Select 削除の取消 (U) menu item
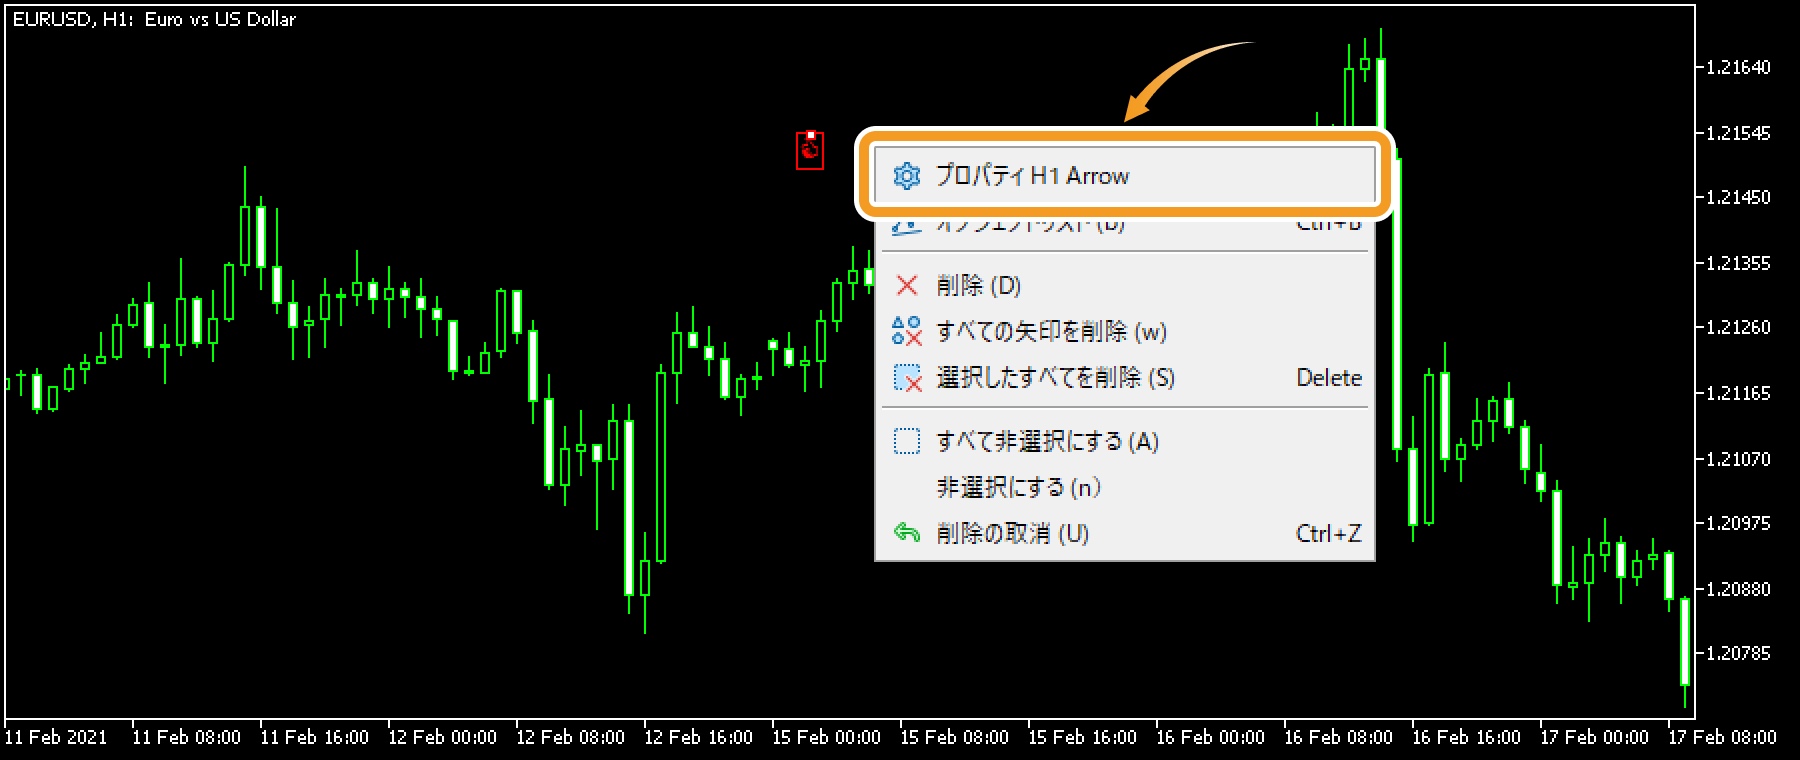This screenshot has height=760, width=1800. coord(1124,533)
